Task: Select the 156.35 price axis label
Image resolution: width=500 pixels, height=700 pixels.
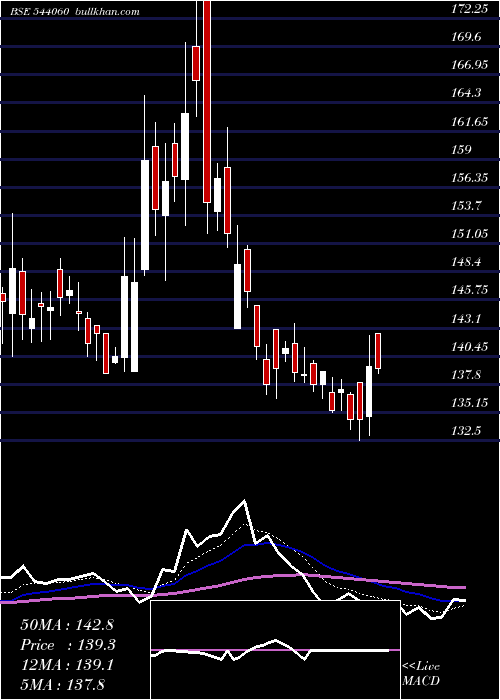Action: pos(469,178)
